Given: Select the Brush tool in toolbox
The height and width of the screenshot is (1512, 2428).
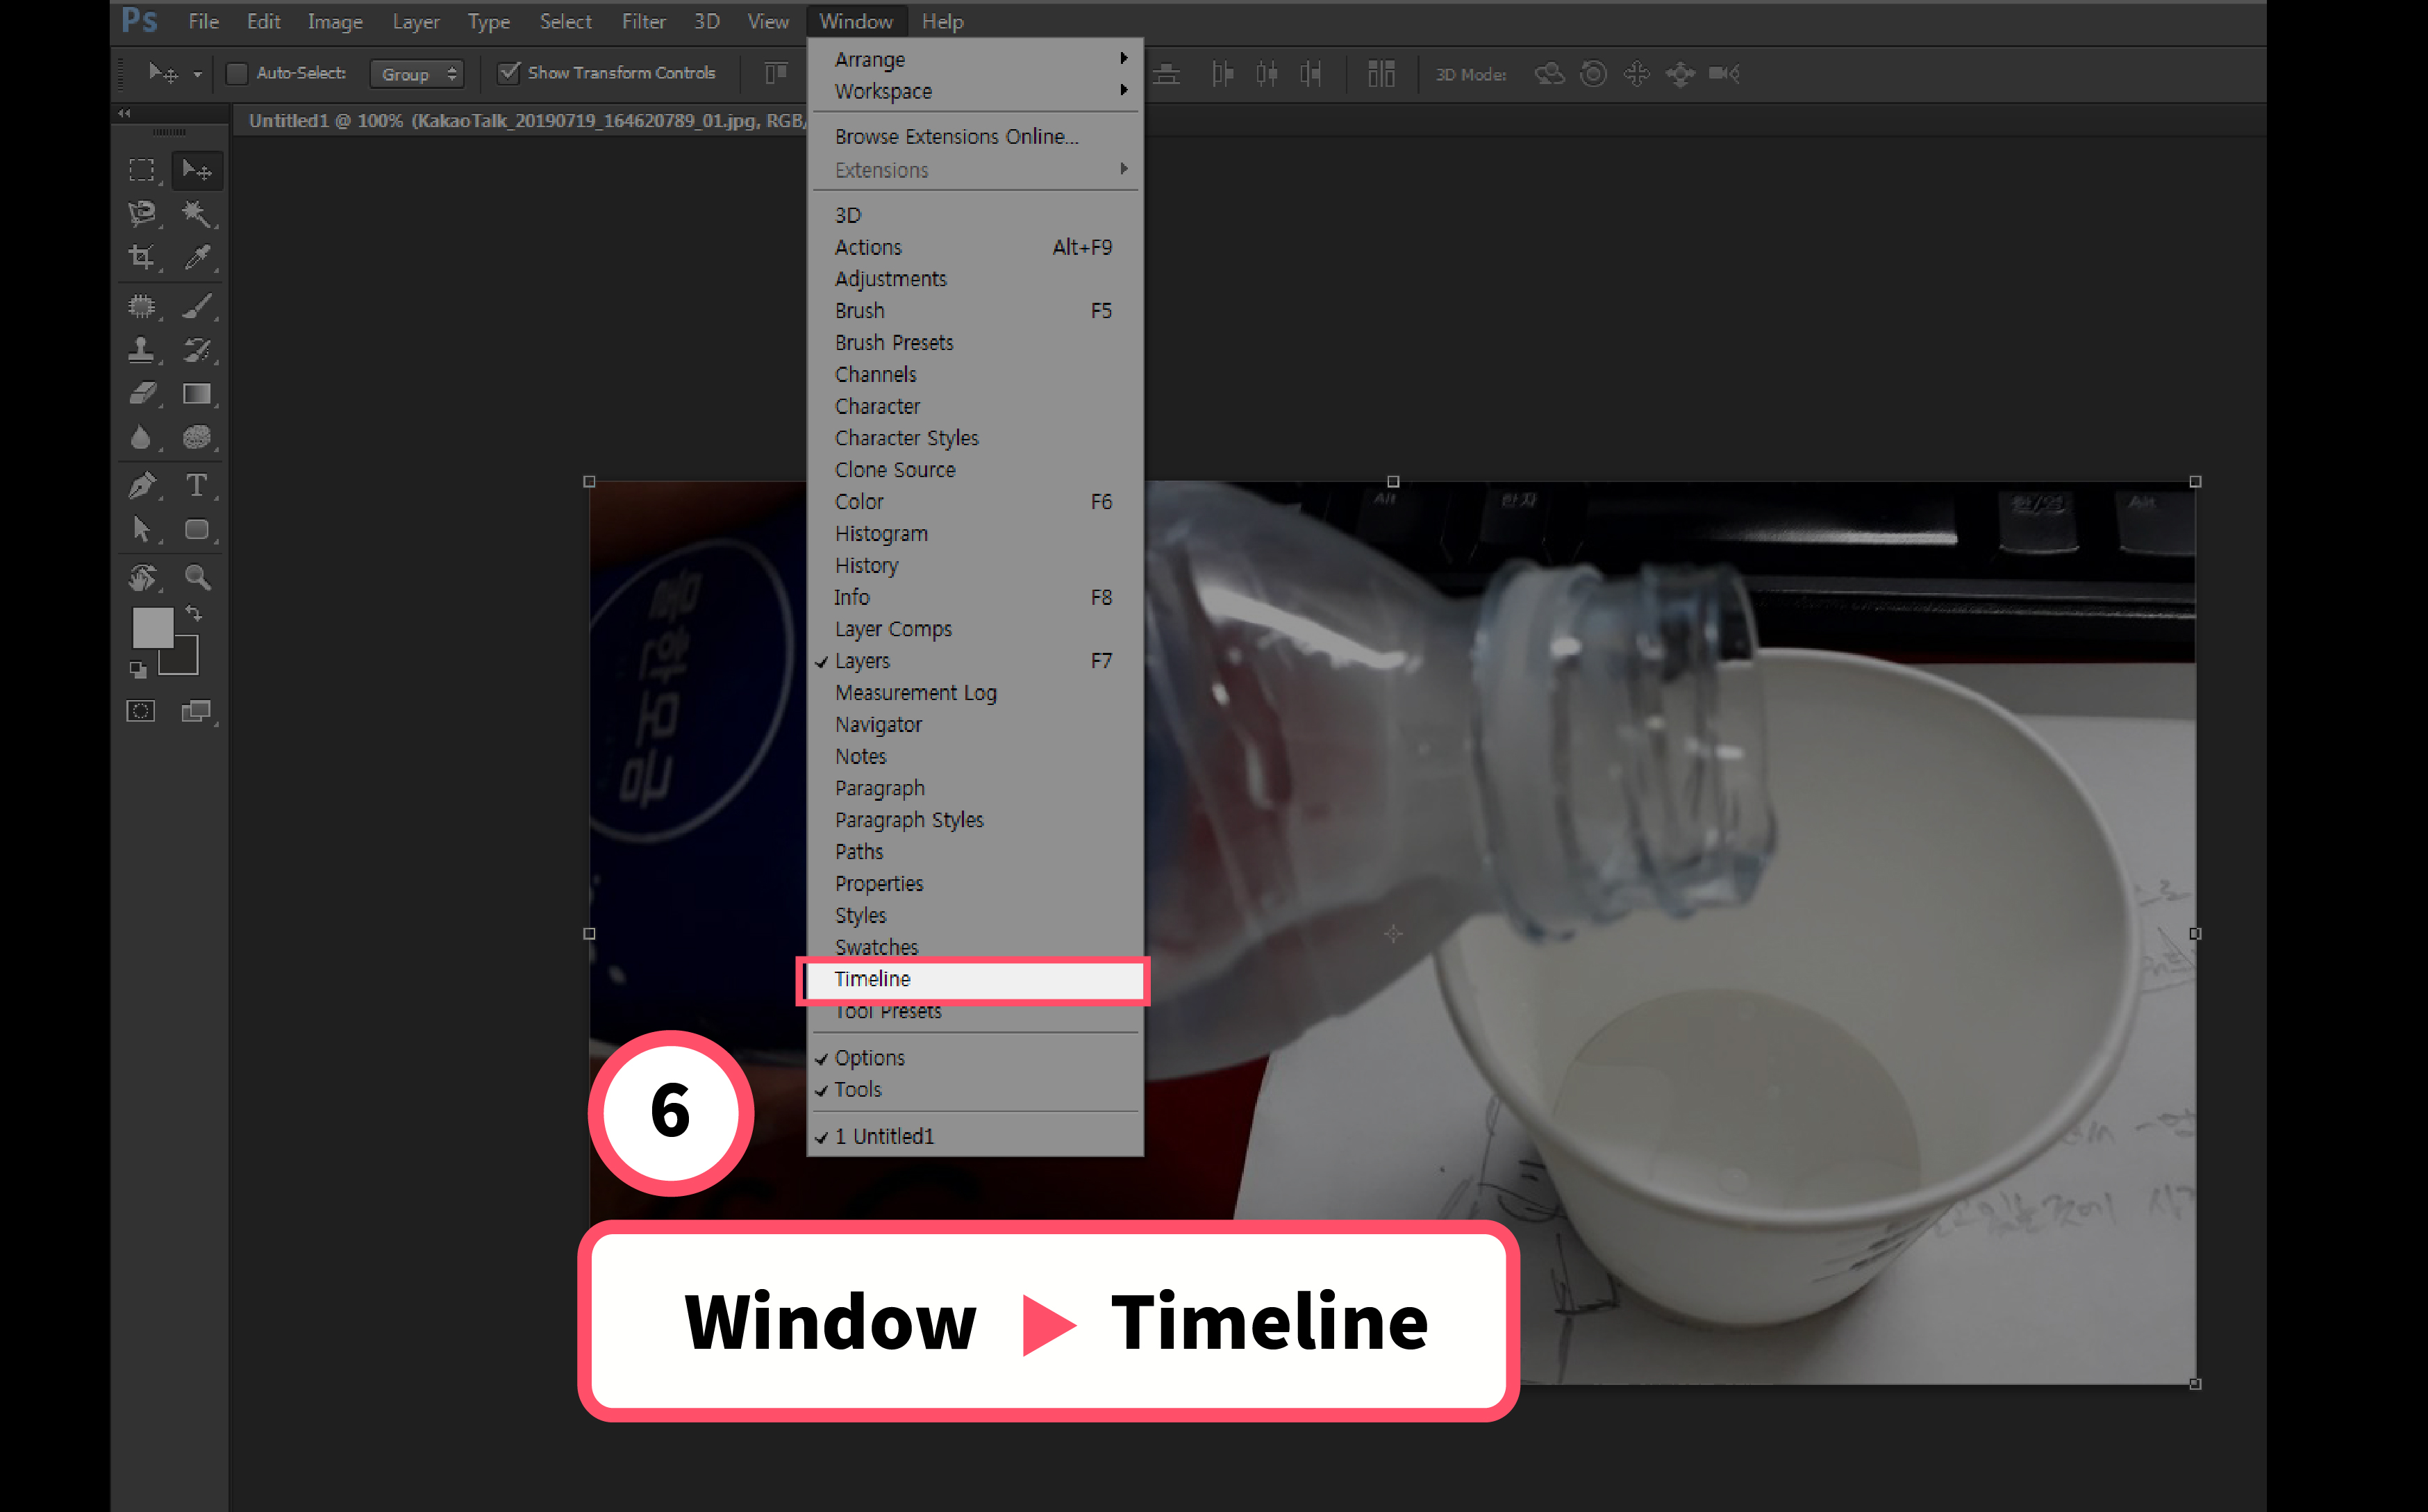Looking at the screenshot, I should (x=196, y=306).
